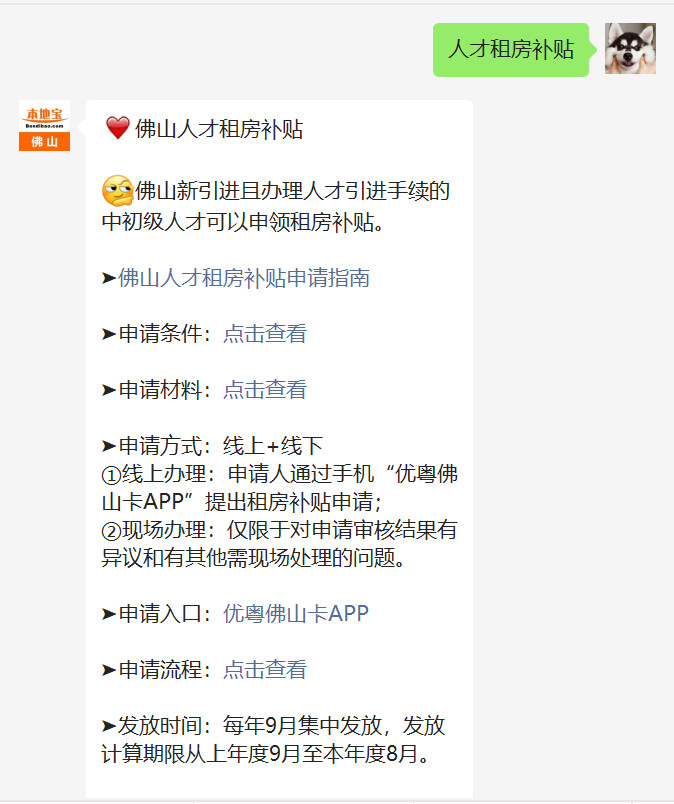The image size is (674, 804).
Task: Click arrow bullet before 申请材料
Action: tap(109, 390)
